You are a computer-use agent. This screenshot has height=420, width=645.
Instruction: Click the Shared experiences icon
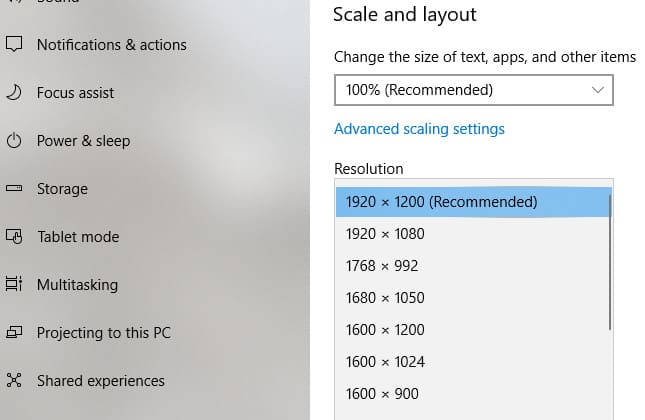point(14,380)
